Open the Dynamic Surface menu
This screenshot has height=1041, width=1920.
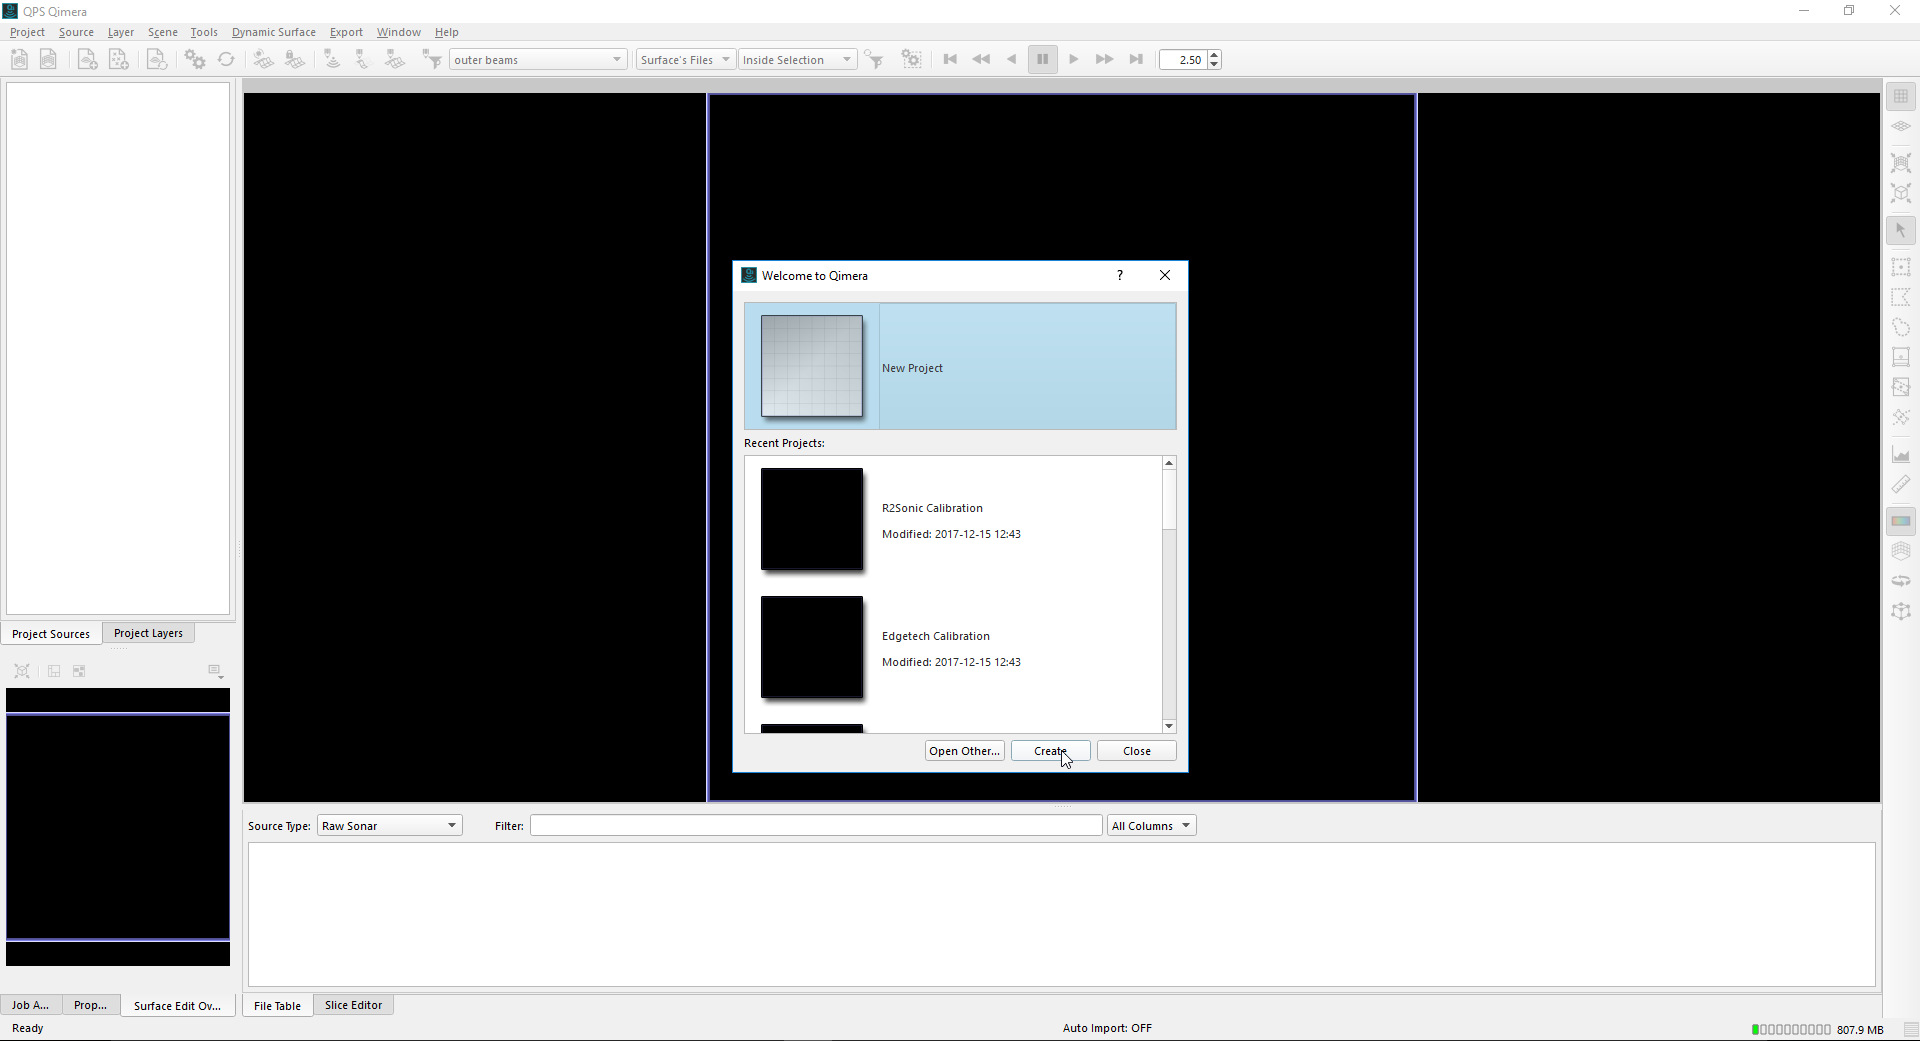pos(273,32)
